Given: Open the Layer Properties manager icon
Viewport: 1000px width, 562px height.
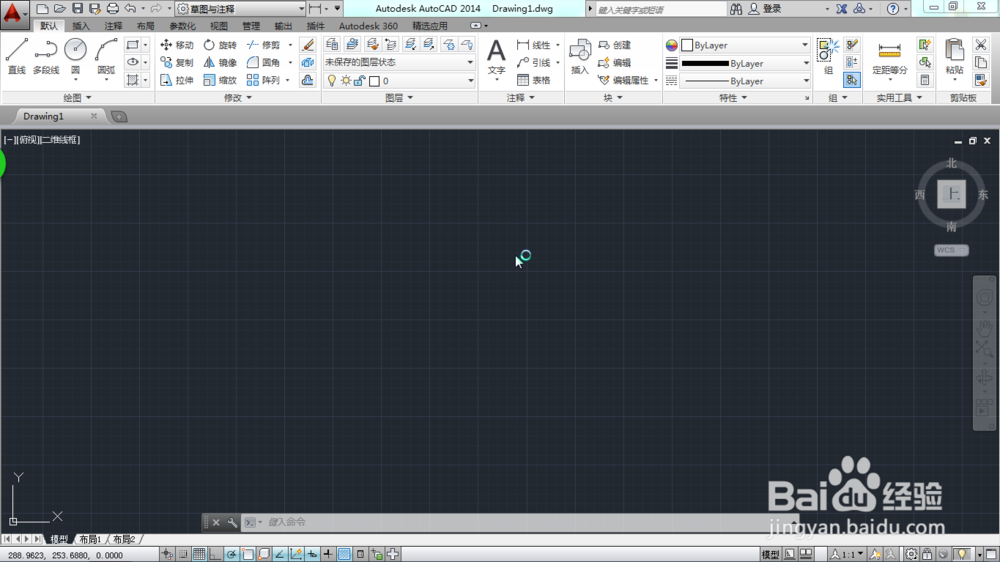Looking at the screenshot, I should pos(332,44).
